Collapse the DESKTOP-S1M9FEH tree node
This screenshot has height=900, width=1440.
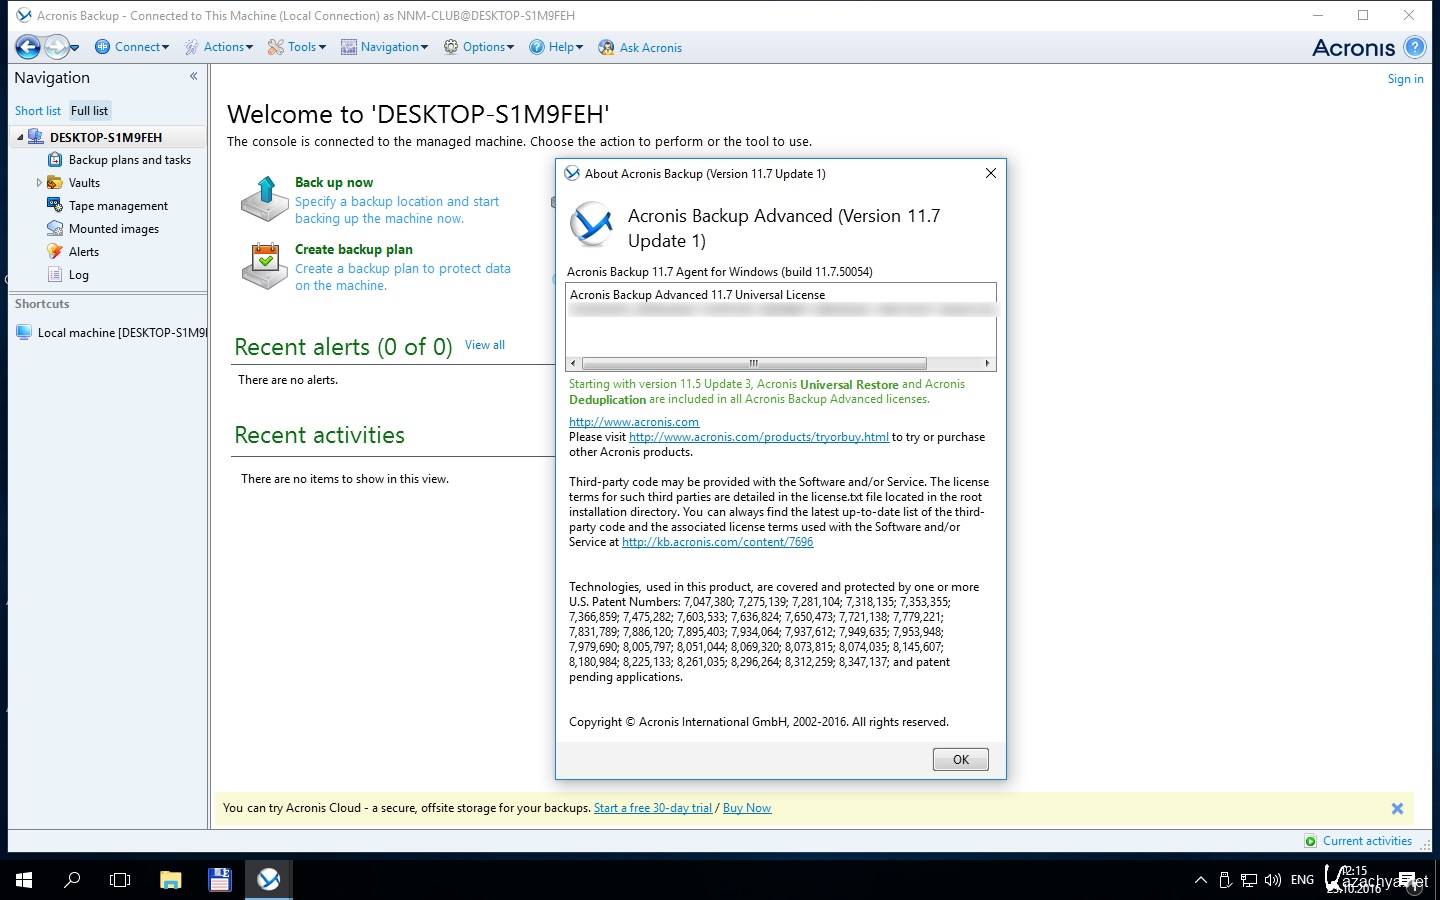20,137
